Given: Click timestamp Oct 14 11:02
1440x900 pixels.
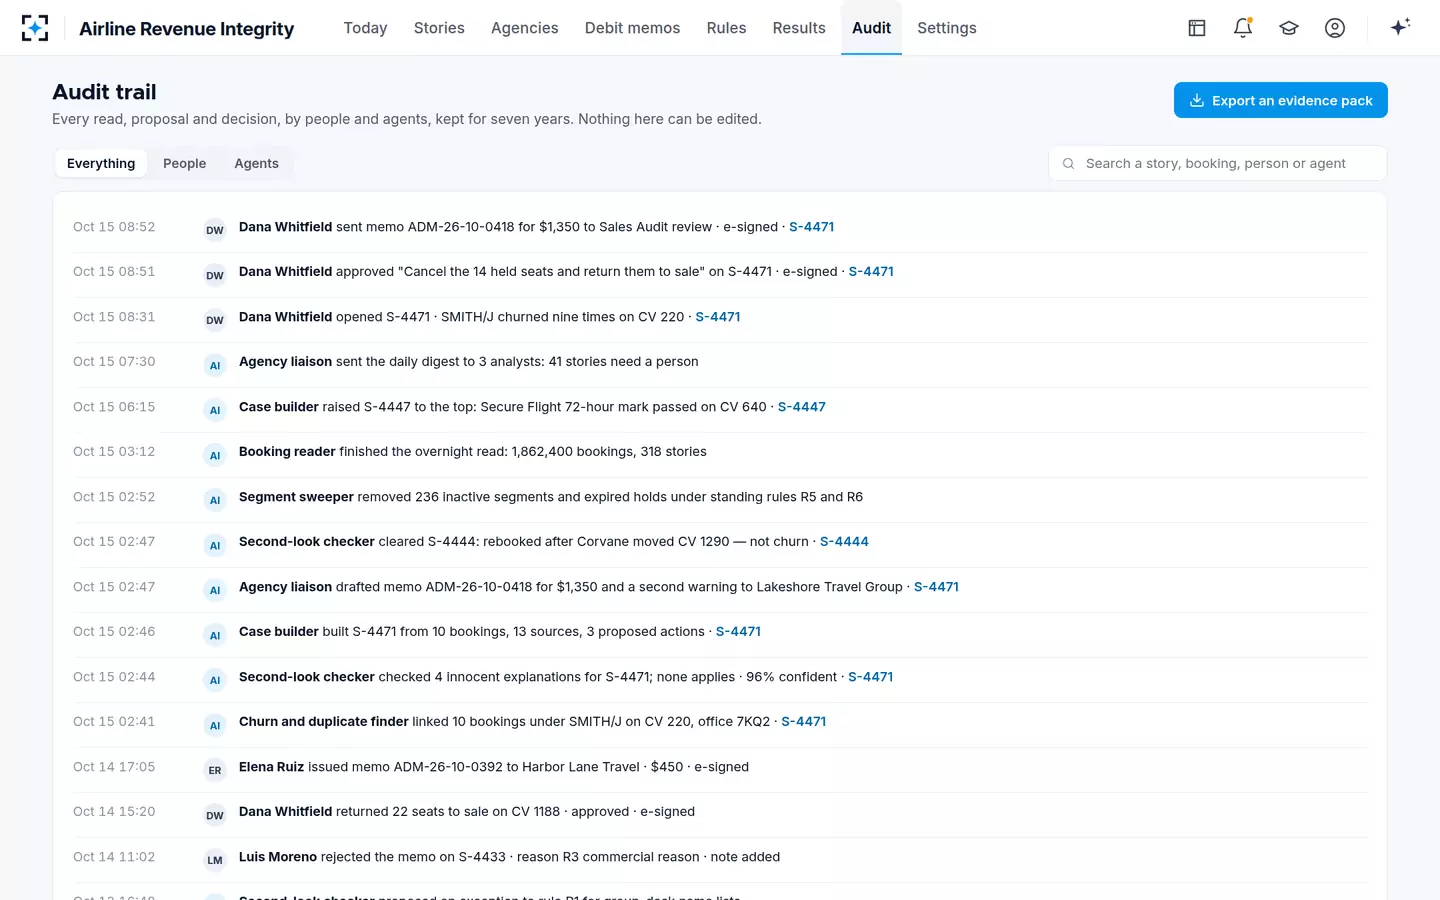Looking at the screenshot, I should (x=114, y=857).
